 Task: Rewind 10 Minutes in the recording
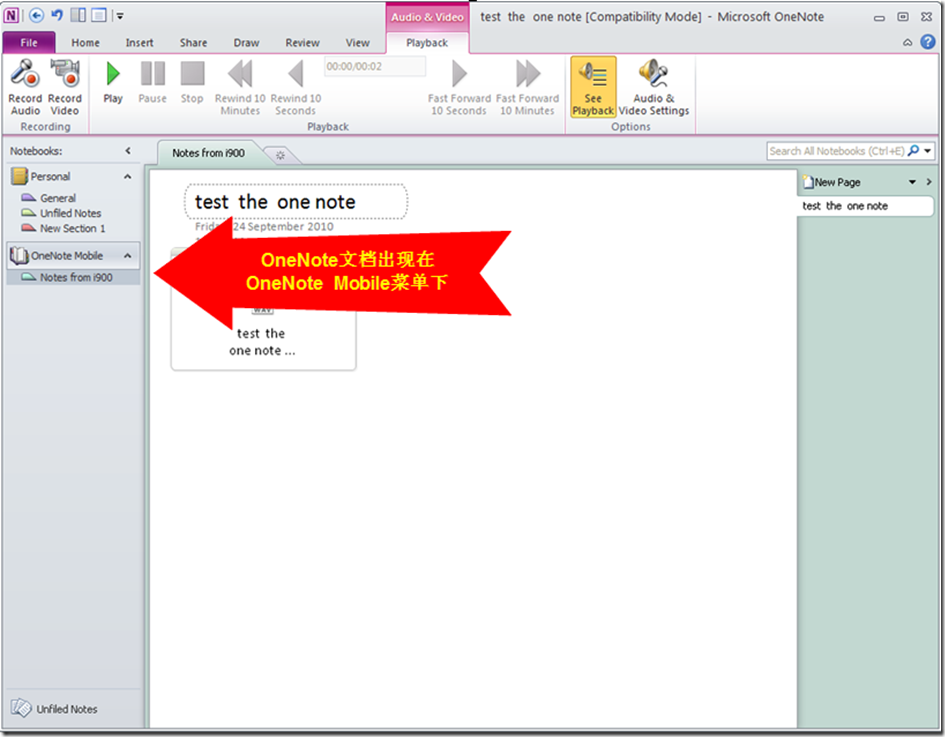[x=240, y=87]
